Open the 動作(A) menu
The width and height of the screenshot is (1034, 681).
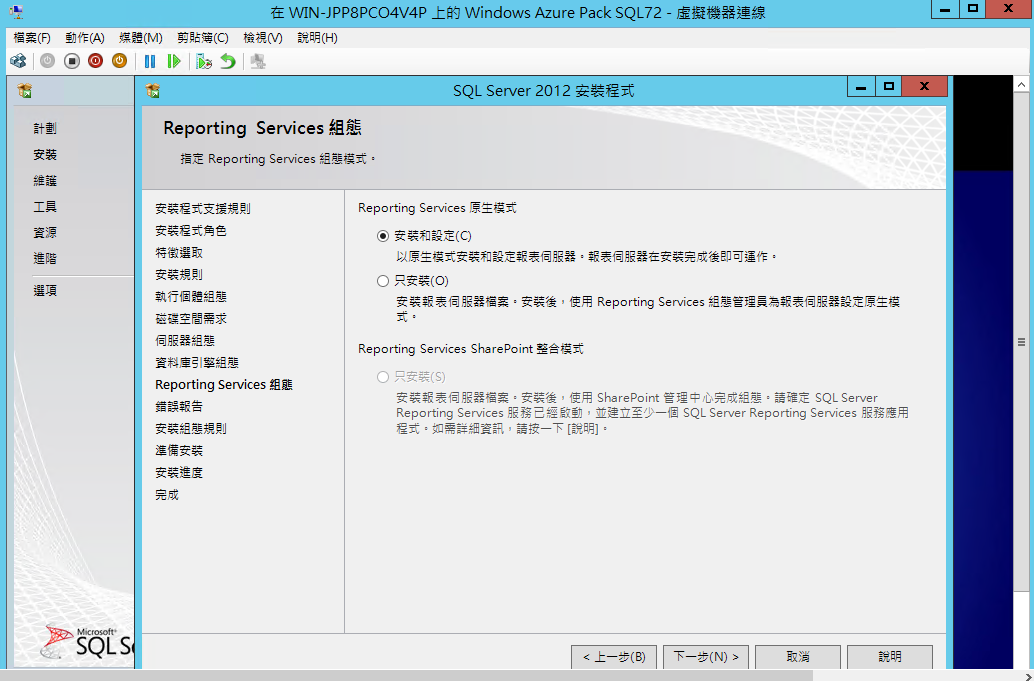(x=85, y=38)
